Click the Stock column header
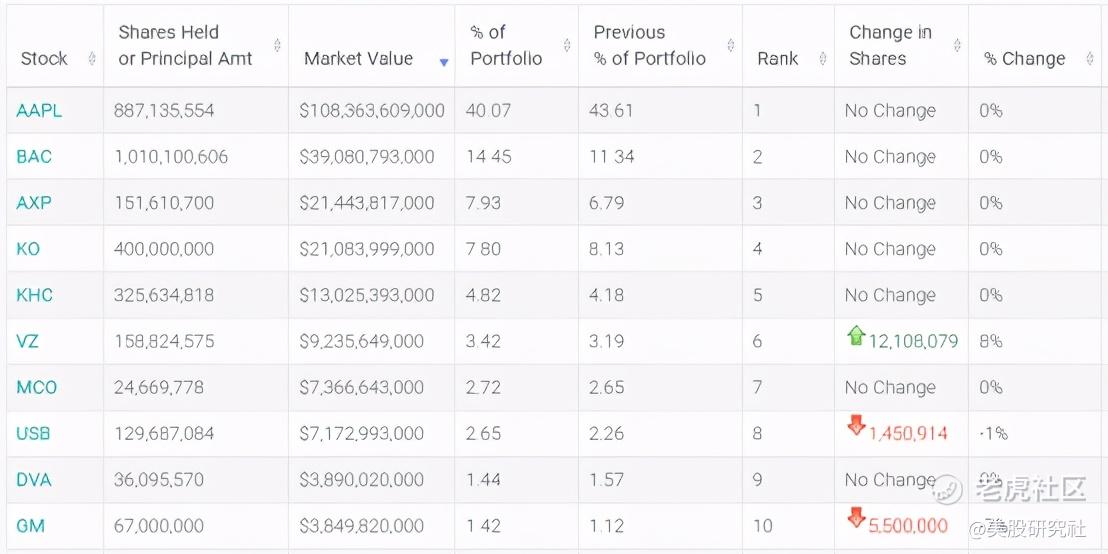 [44, 59]
